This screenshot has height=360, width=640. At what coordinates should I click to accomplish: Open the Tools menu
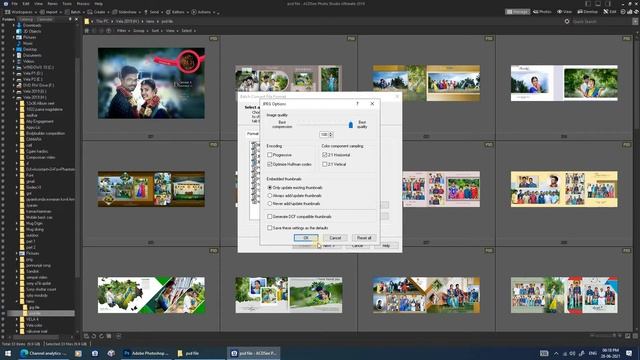67,4
